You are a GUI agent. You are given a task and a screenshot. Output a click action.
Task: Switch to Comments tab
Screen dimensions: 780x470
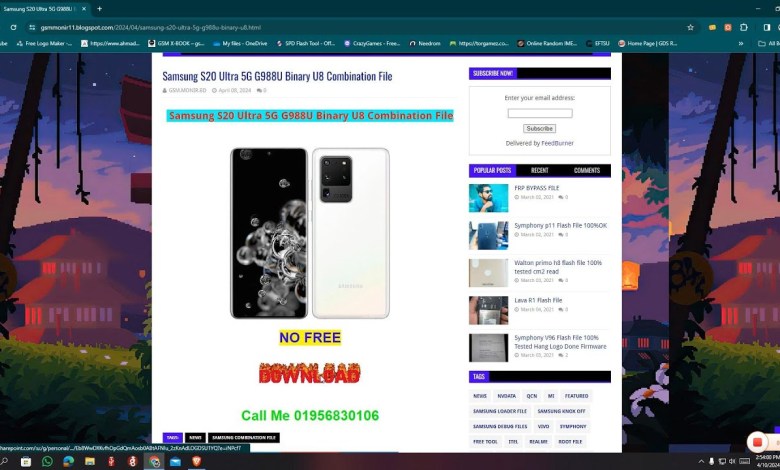point(586,171)
